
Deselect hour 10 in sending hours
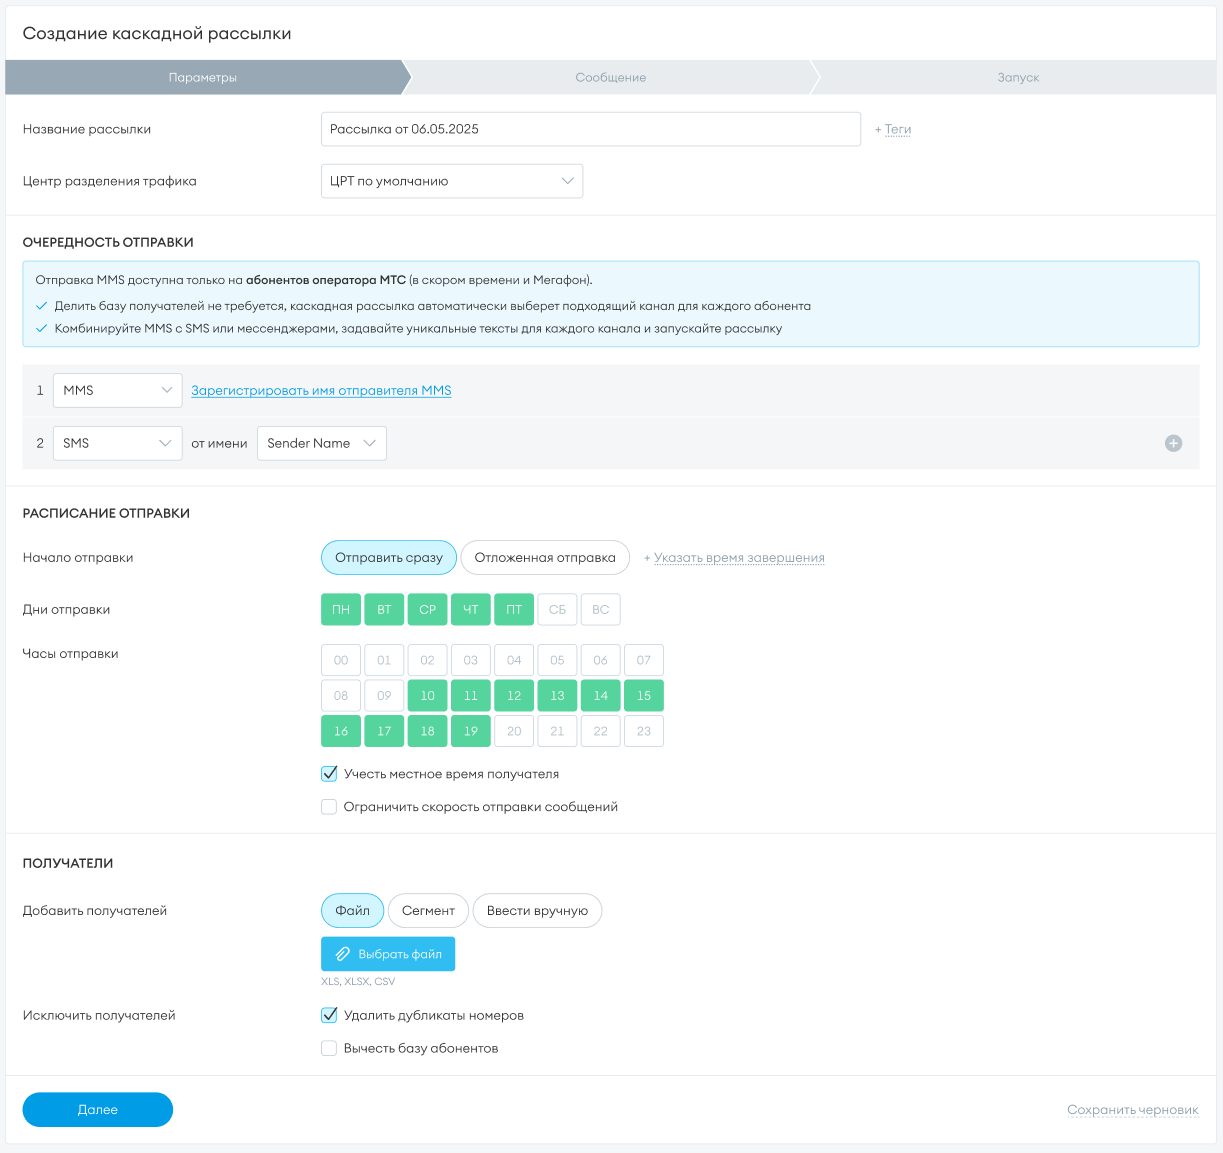(x=427, y=695)
